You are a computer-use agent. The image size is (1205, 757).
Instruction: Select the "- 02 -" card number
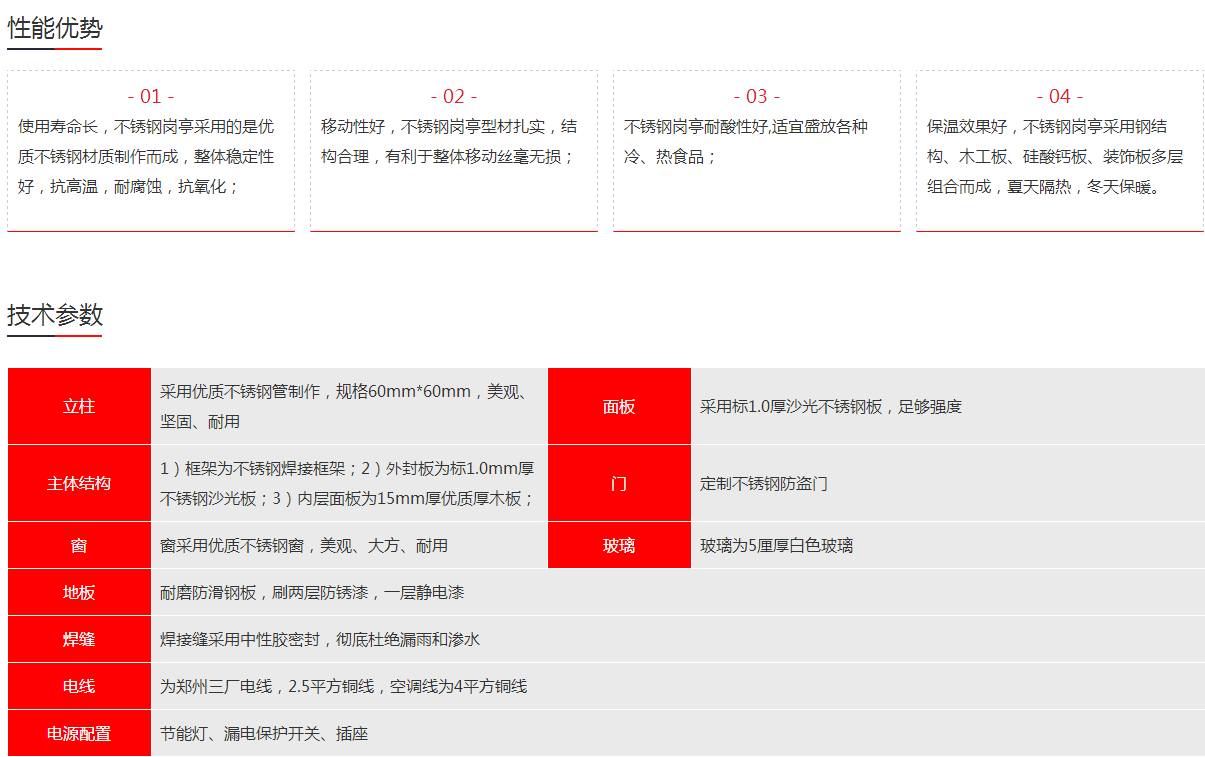(454, 96)
